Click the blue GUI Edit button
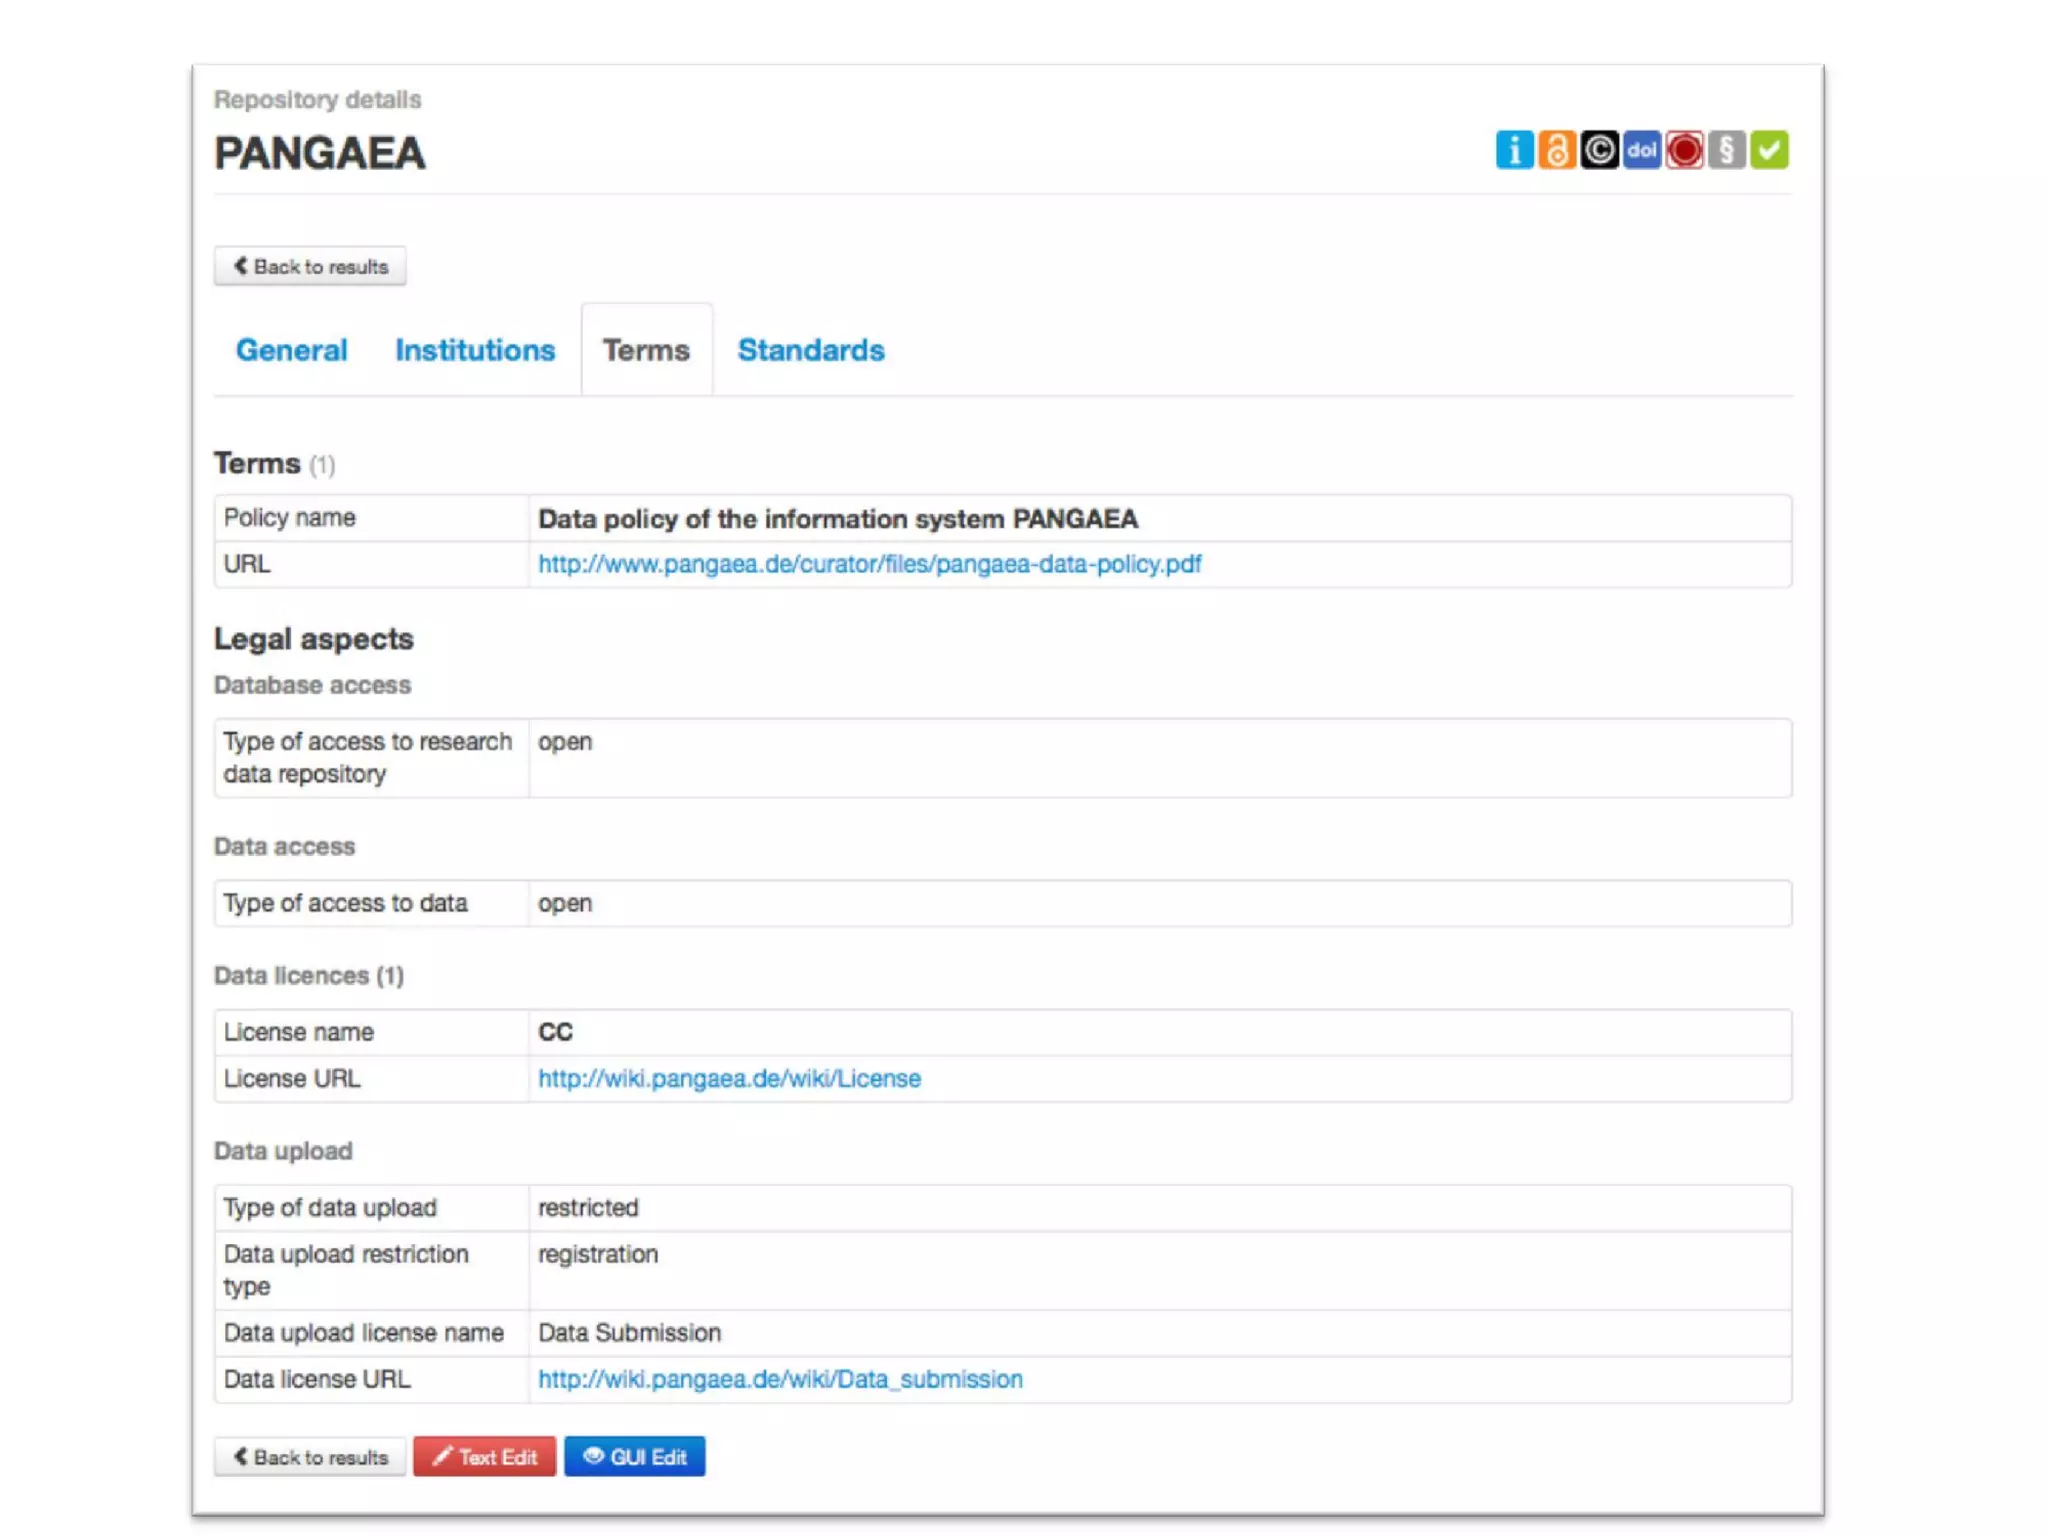 (634, 1457)
